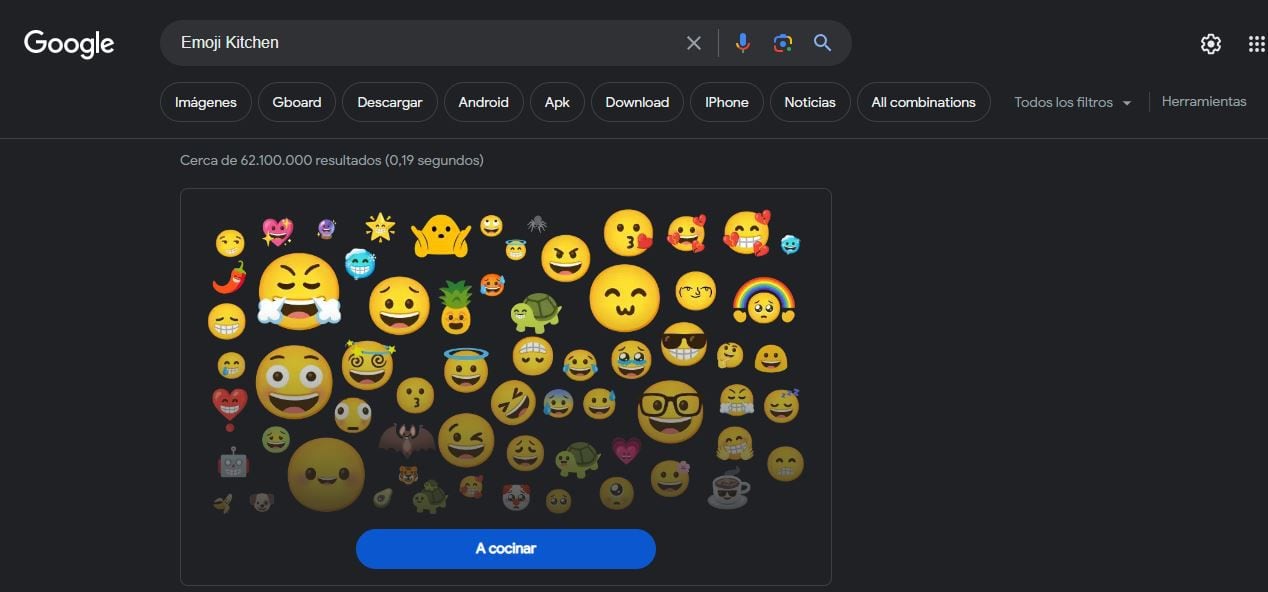Open Google Lens image search
The width and height of the screenshot is (1268, 592).
click(x=782, y=43)
